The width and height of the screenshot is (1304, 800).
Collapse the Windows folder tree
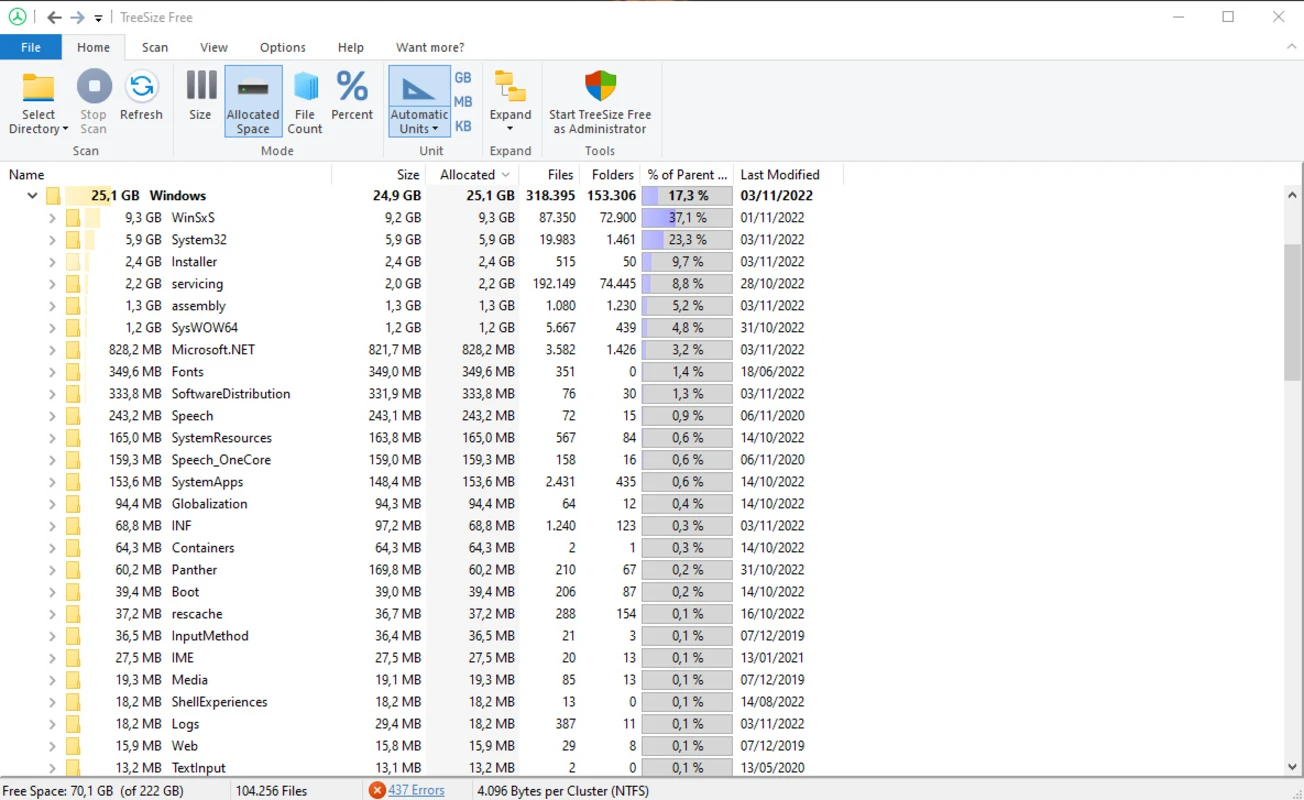[x=32, y=195]
